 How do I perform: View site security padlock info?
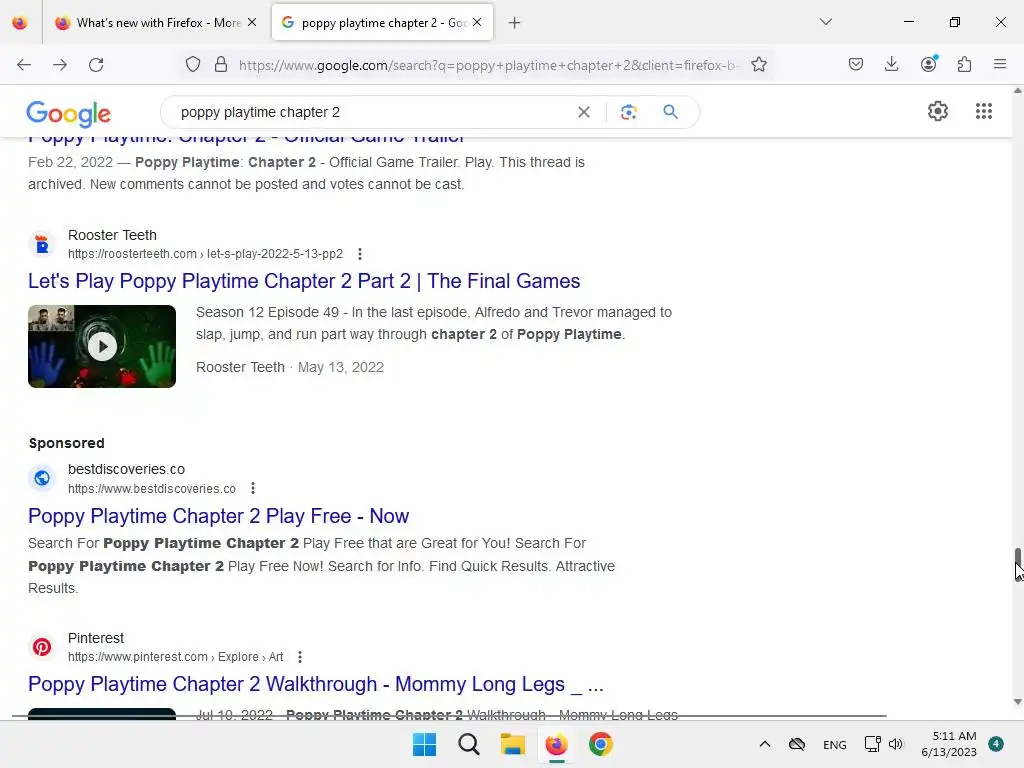[x=221, y=65]
